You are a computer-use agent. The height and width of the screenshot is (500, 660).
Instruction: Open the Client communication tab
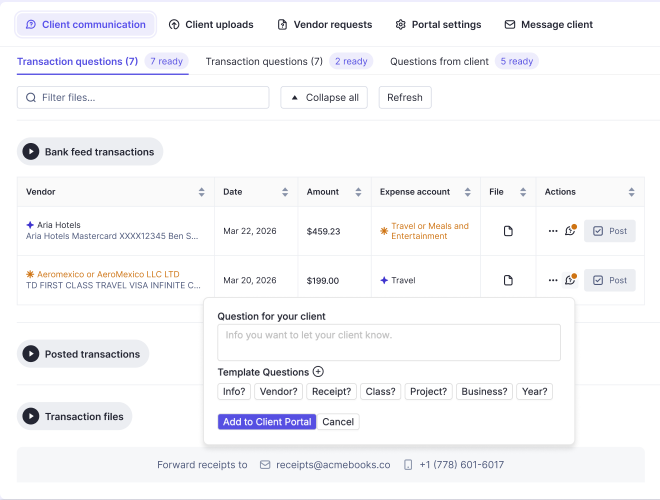86,24
